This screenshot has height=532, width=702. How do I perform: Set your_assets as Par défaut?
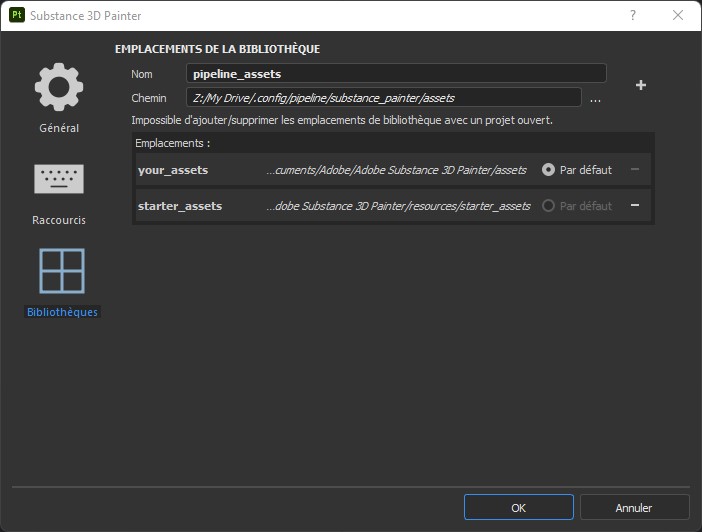click(x=548, y=170)
